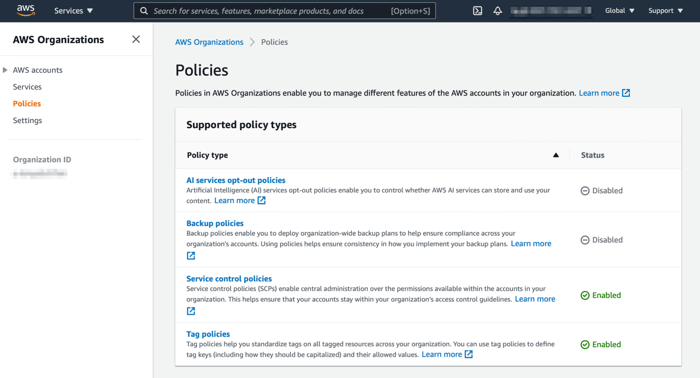Click Disabled status icon for AI services opt-out
The image size is (700, 378).
(x=585, y=191)
